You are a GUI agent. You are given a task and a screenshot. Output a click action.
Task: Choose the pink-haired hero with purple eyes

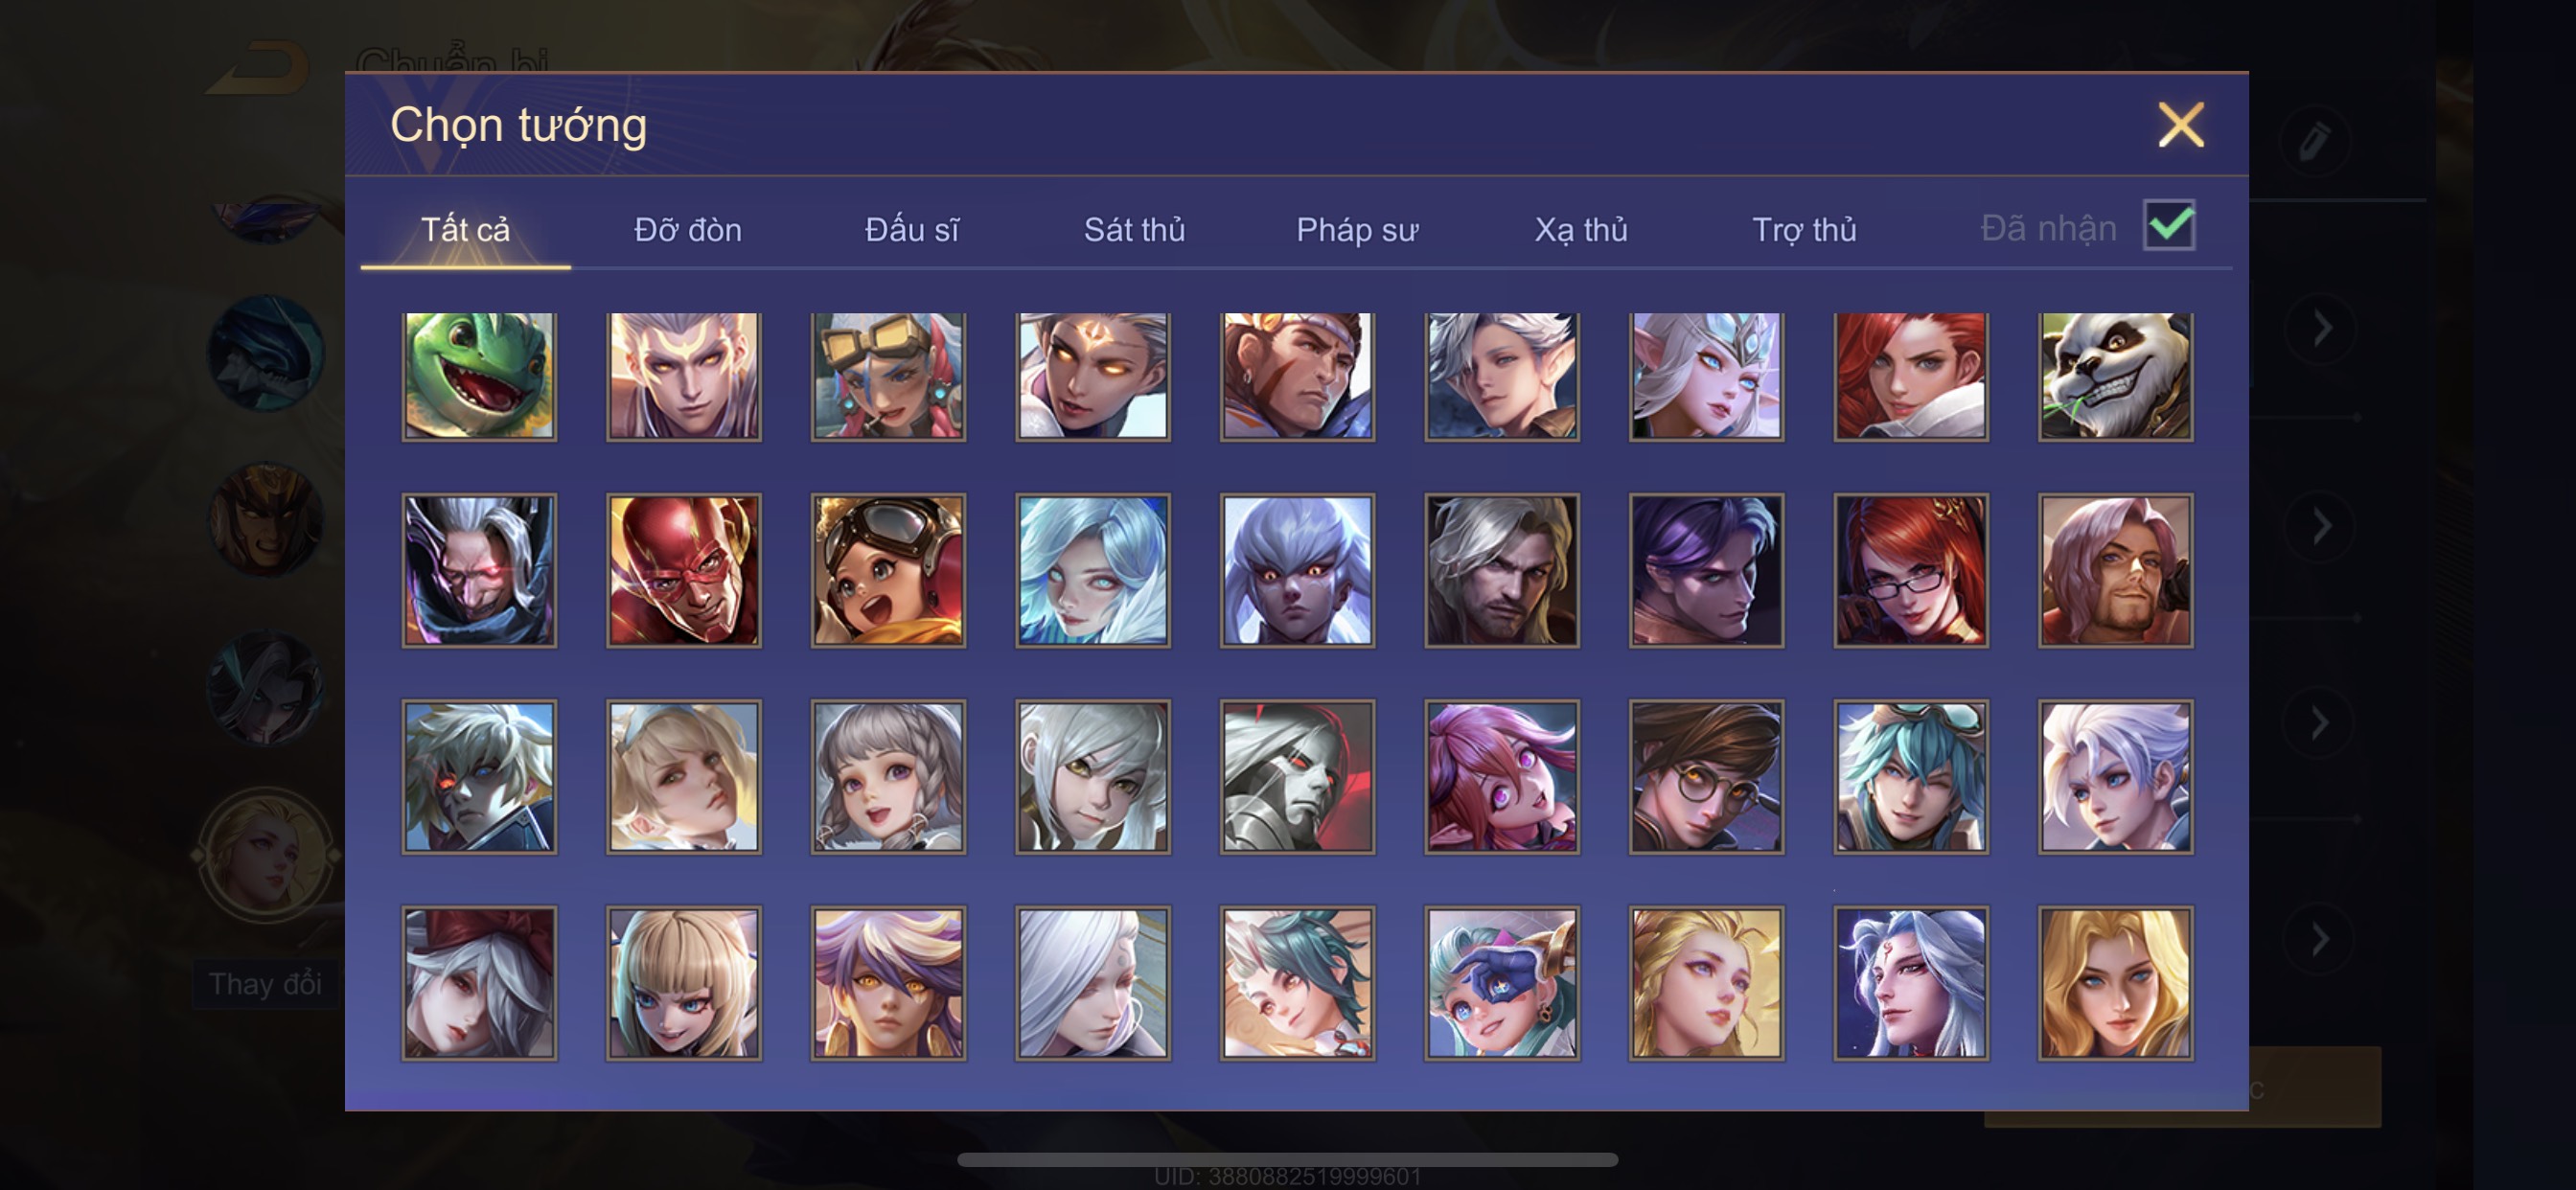tap(1502, 777)
